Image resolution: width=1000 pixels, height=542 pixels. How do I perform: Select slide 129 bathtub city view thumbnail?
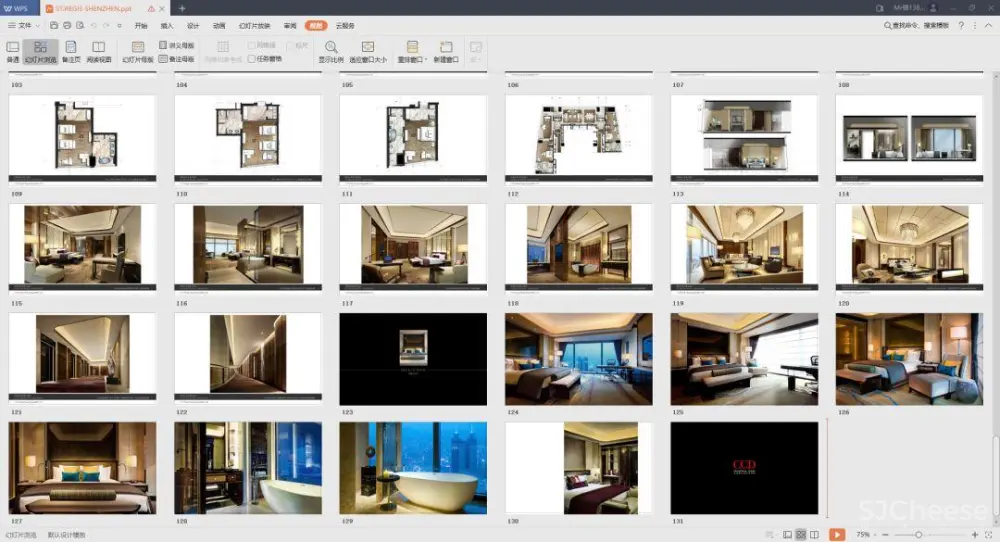pos(413,468)
